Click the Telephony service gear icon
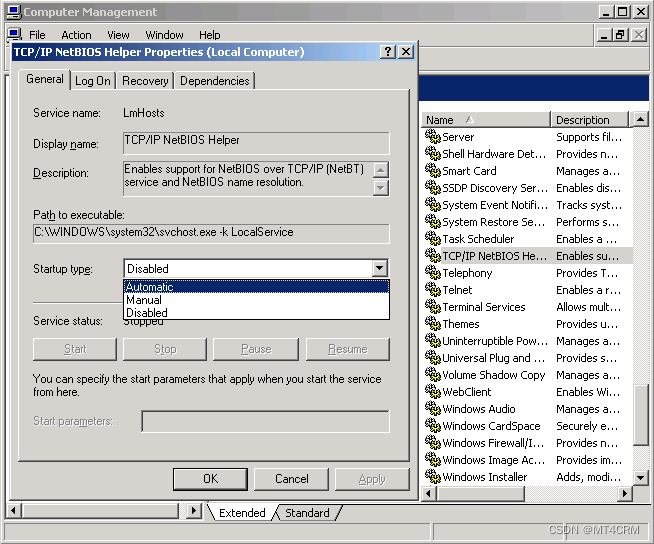This screenshot has height=544, width=654. [433, 272]
